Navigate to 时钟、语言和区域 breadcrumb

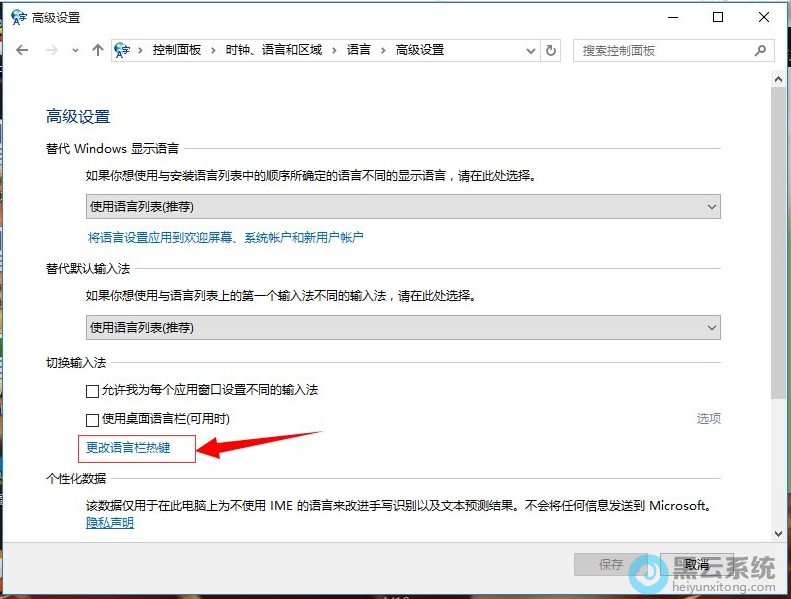[273, 50]
